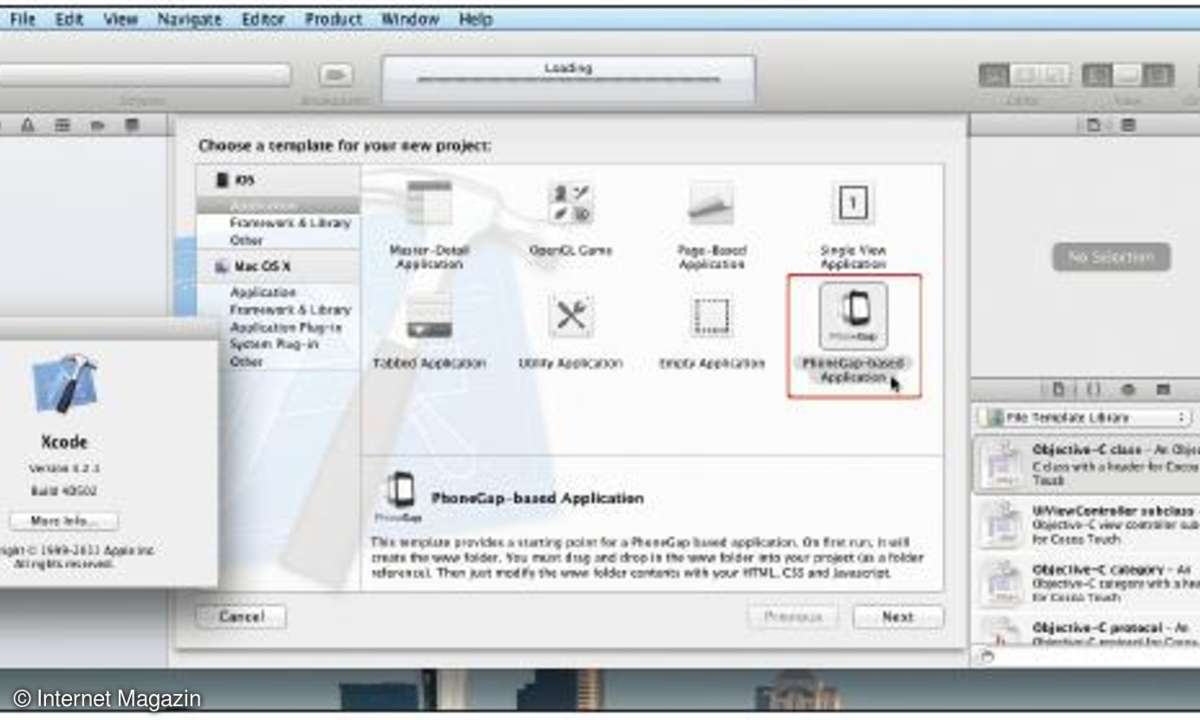Switch to the Standard editor
This screenshot has height=720, width=1200.
click(x=993, y=75)
